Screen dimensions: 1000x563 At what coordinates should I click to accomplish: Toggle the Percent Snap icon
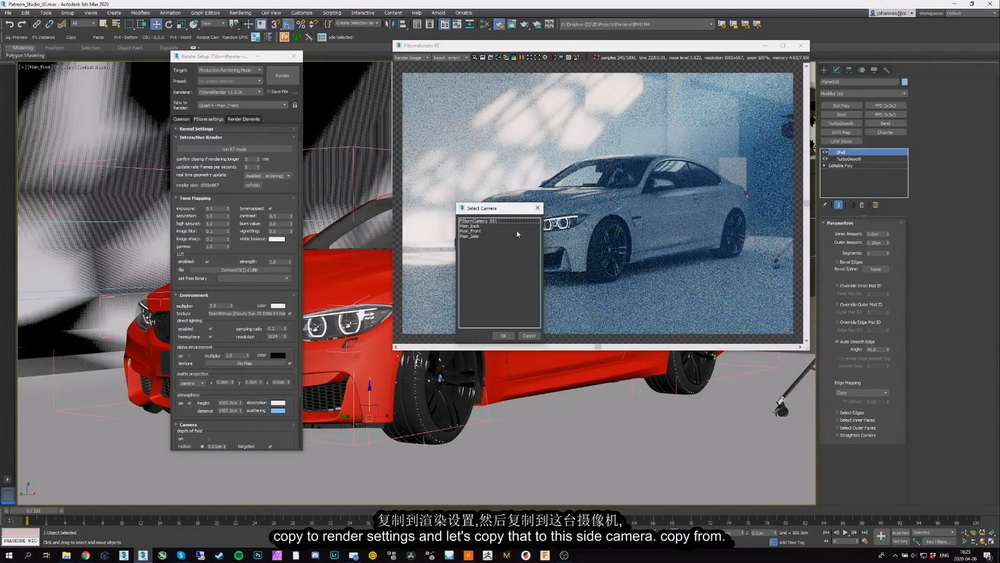click(x=301, y=24)
